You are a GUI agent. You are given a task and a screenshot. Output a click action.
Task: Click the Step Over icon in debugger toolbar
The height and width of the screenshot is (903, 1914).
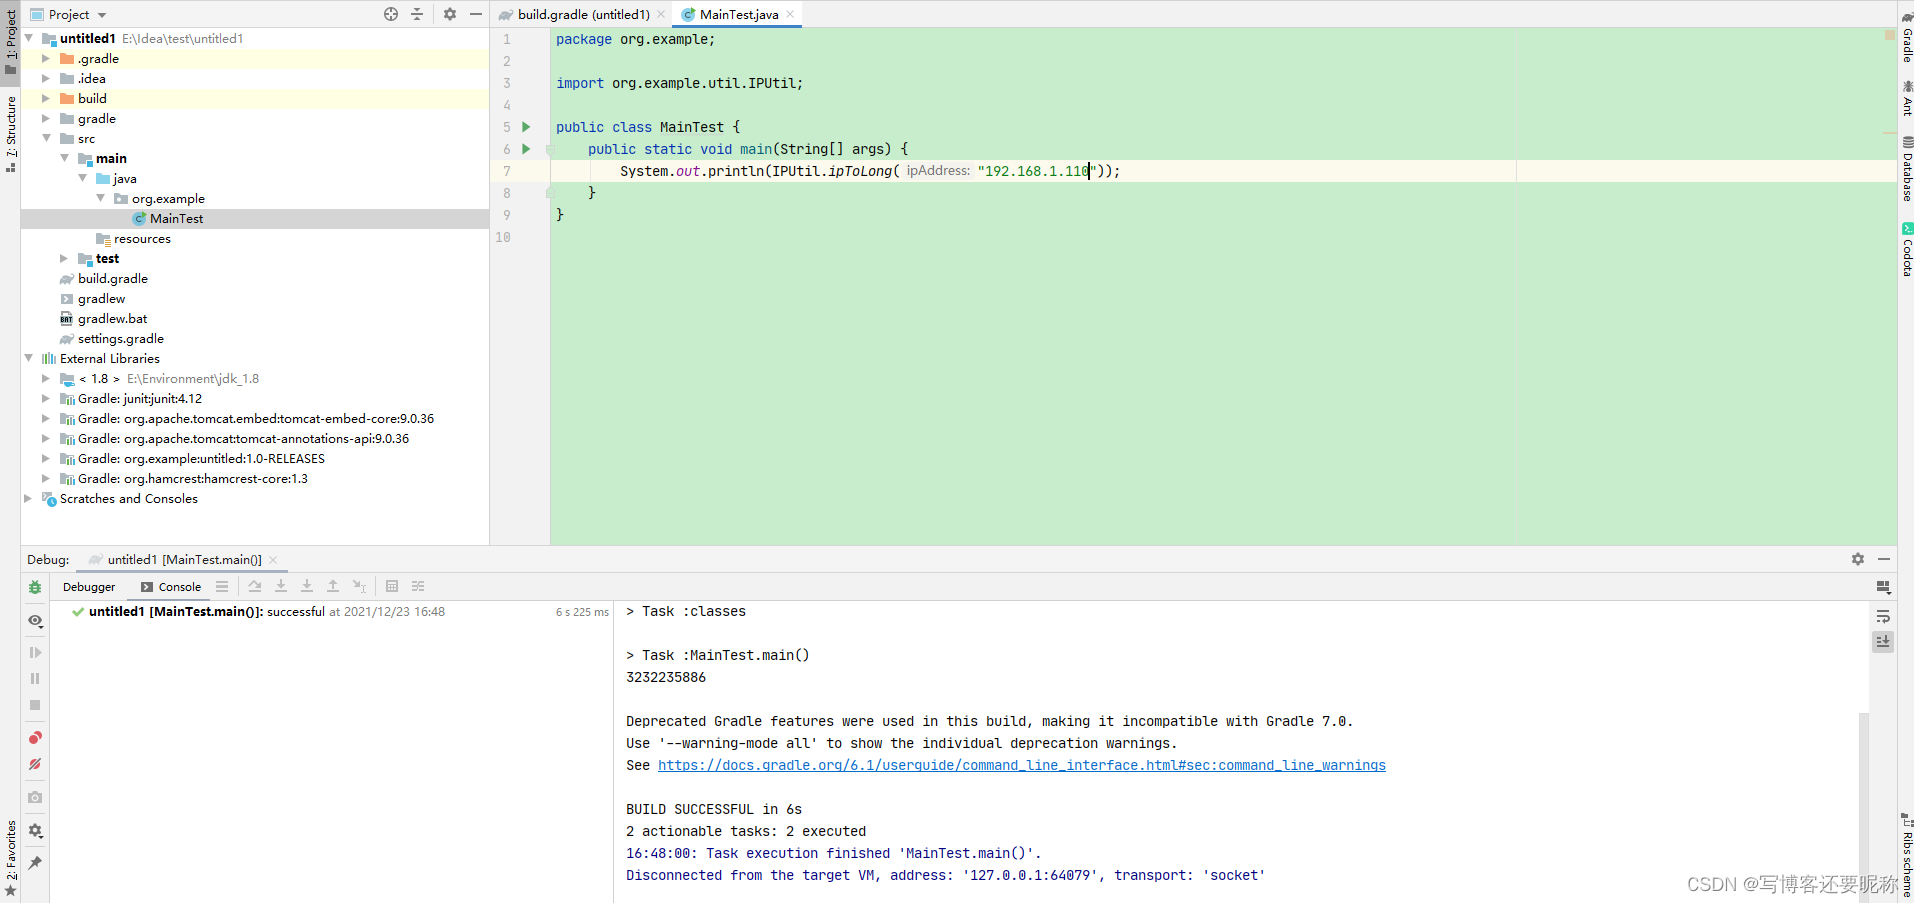pos(255,586)
